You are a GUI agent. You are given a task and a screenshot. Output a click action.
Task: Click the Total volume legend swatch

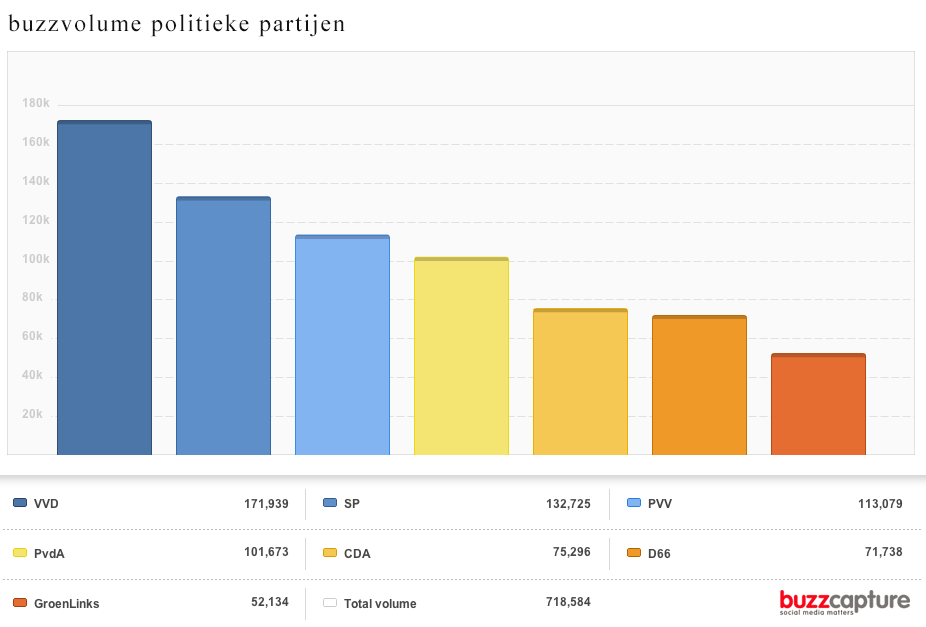tap(330, 603)
